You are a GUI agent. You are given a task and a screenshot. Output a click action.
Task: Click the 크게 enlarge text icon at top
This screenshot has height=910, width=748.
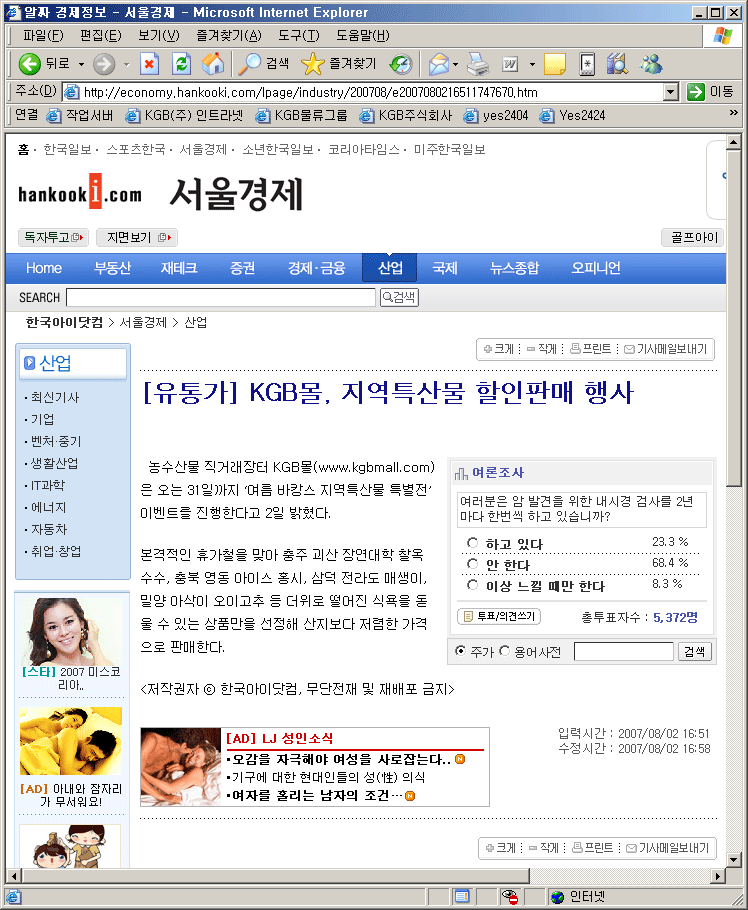click(498, 349)
